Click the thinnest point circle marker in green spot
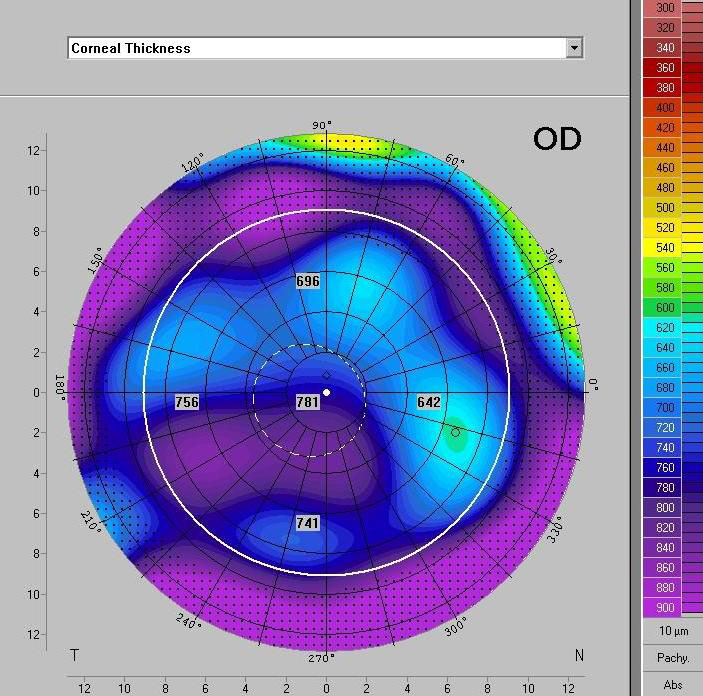Screen dimensions: 703x696 click(455, 433)
